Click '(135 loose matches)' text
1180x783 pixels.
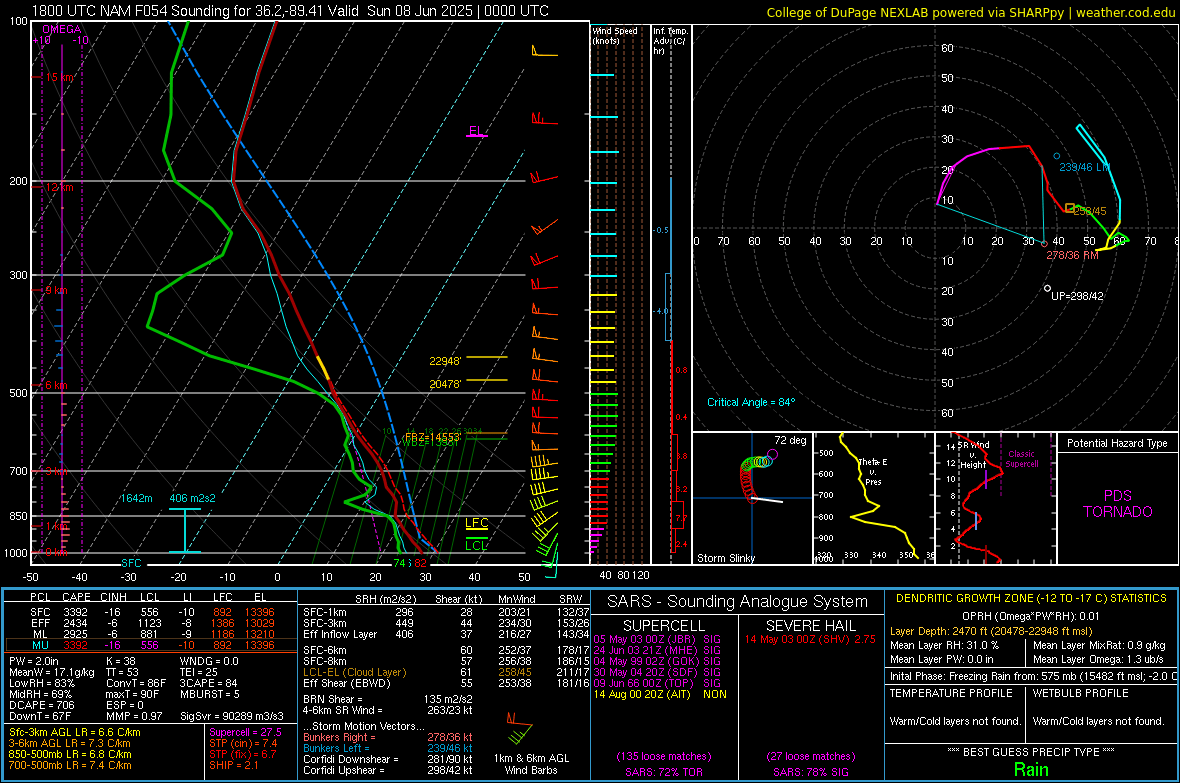pos(664,756)
